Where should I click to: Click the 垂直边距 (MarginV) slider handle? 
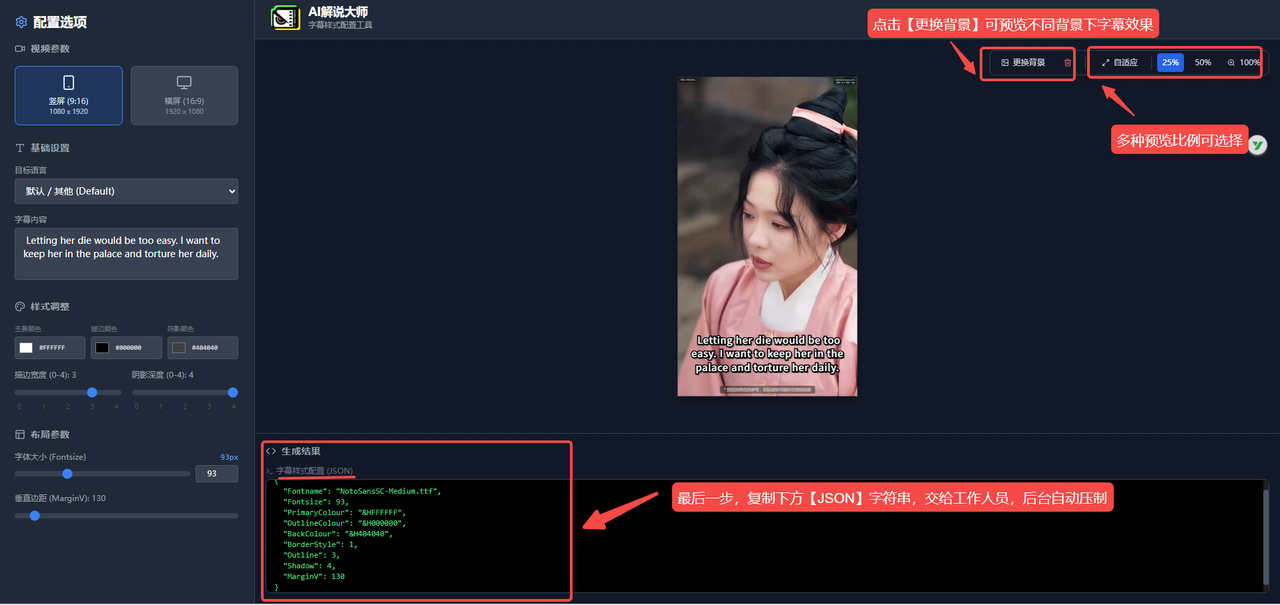click(35, 516)
